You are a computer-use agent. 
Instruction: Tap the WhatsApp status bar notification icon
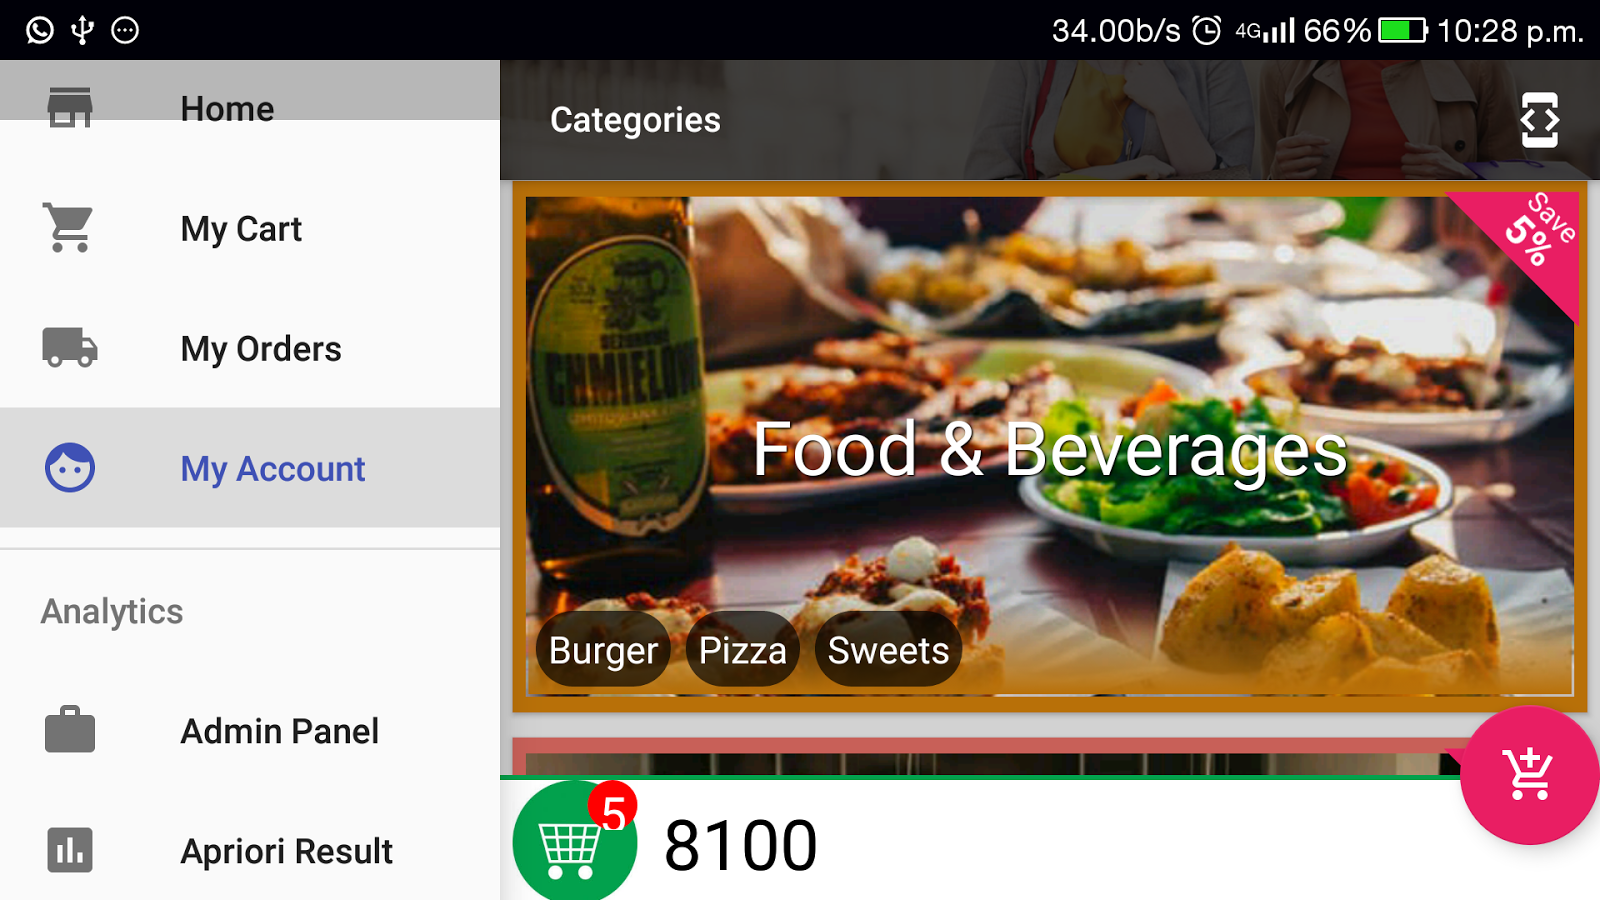click(40, 30)
